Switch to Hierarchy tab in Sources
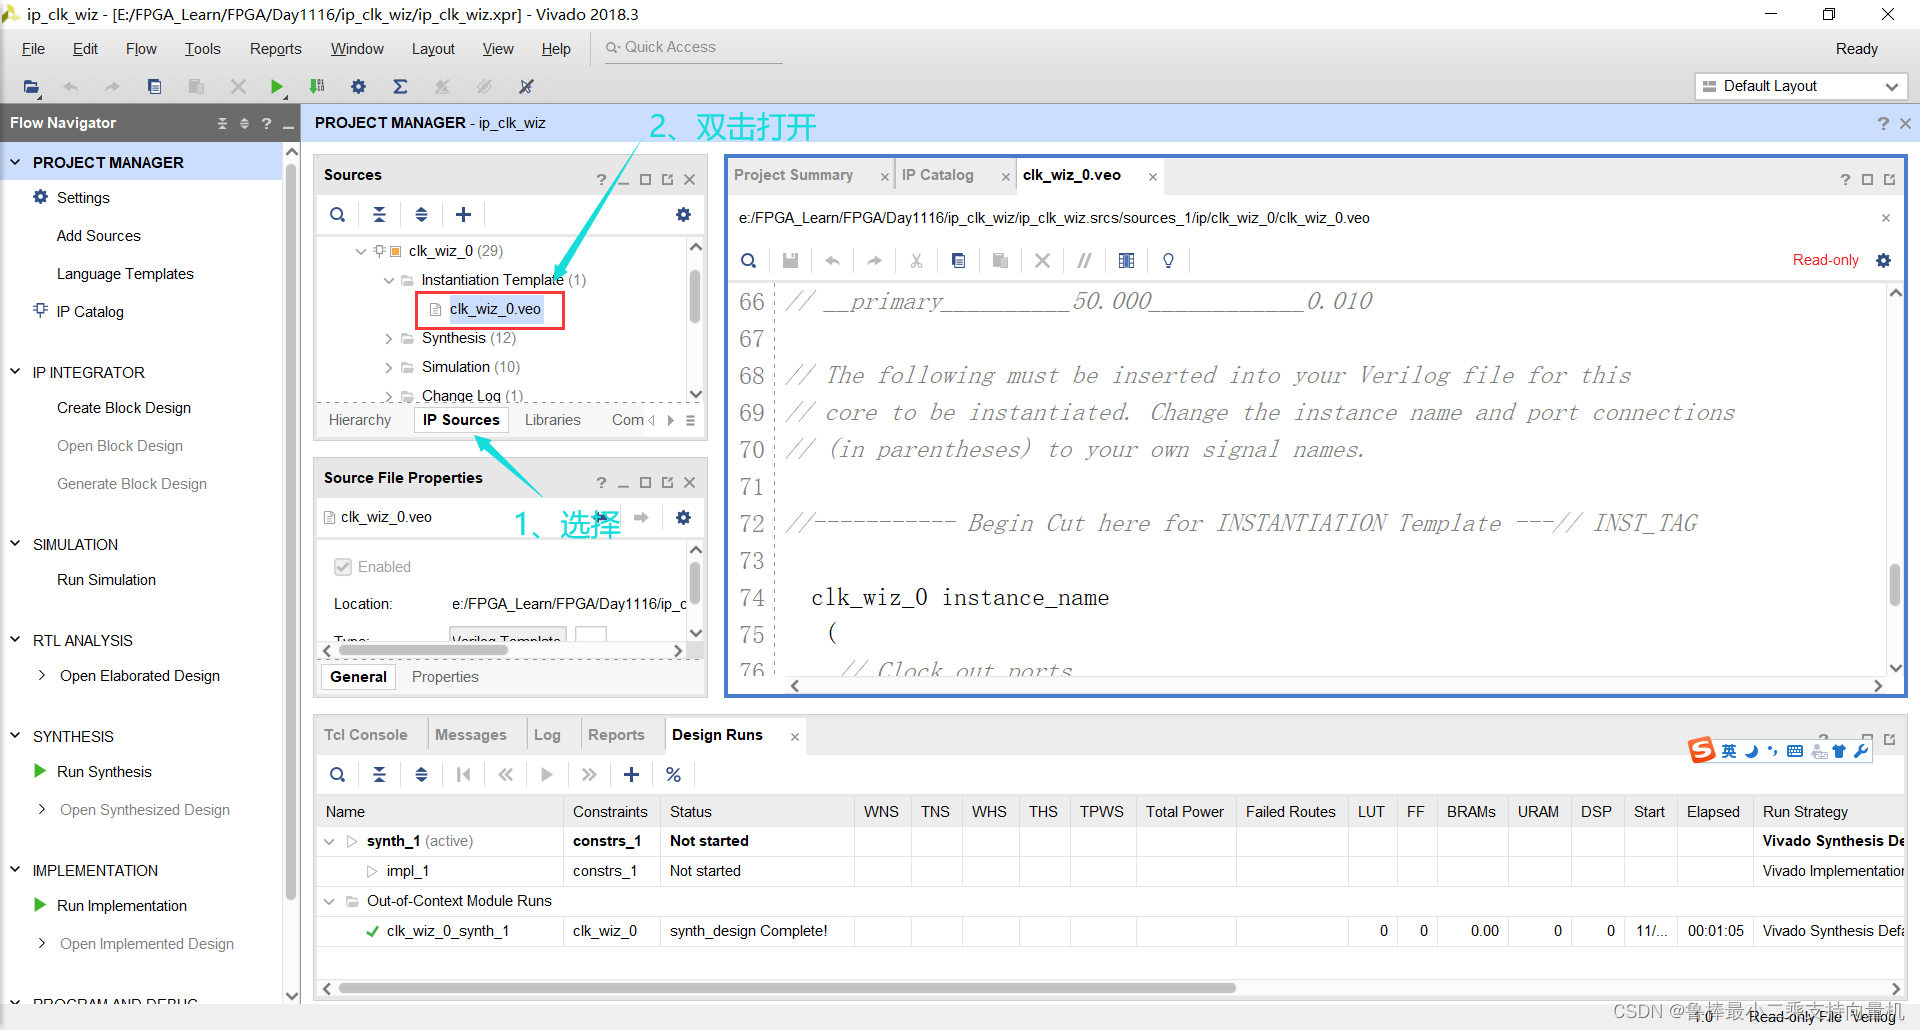The height and width of the screenshot is (1030, 1920). 360,420
